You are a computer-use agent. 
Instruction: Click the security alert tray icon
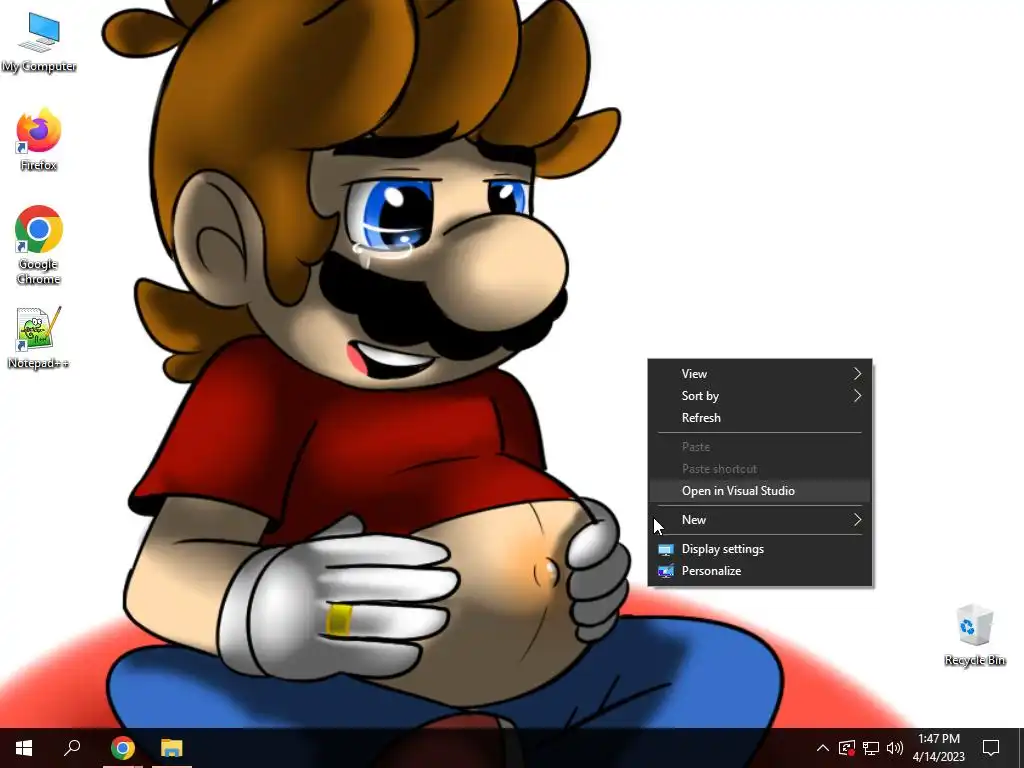pos(846,748)
